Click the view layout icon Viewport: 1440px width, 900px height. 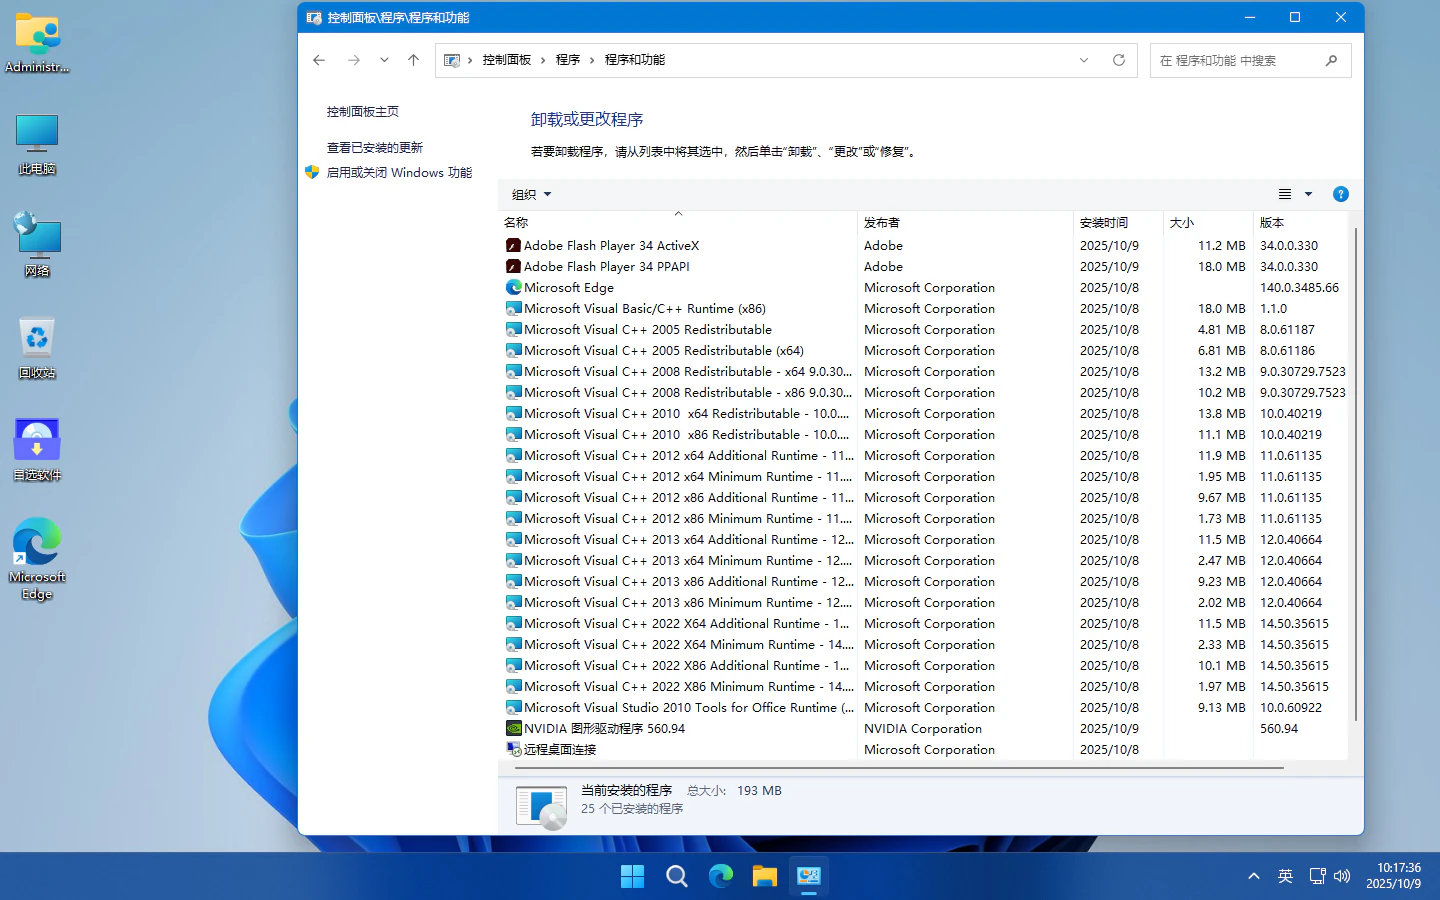(1285, 194)
